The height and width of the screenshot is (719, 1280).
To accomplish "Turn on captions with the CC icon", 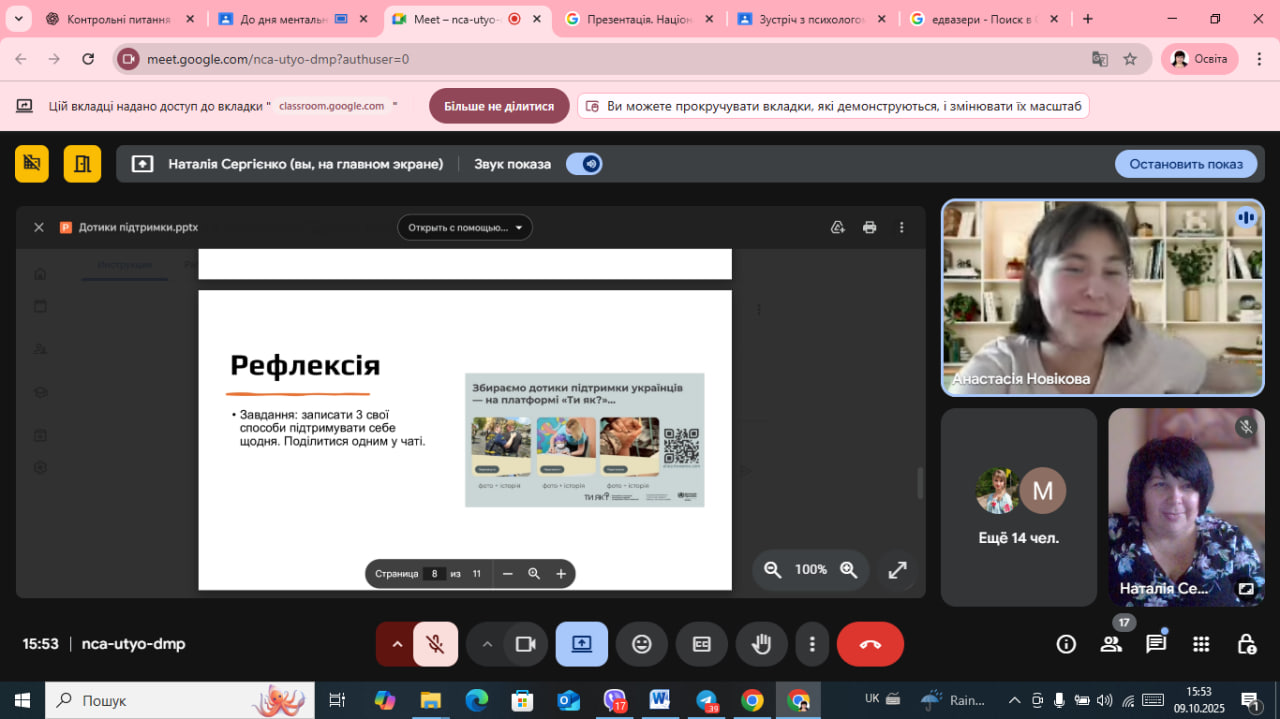I will (x=702, y=644).
